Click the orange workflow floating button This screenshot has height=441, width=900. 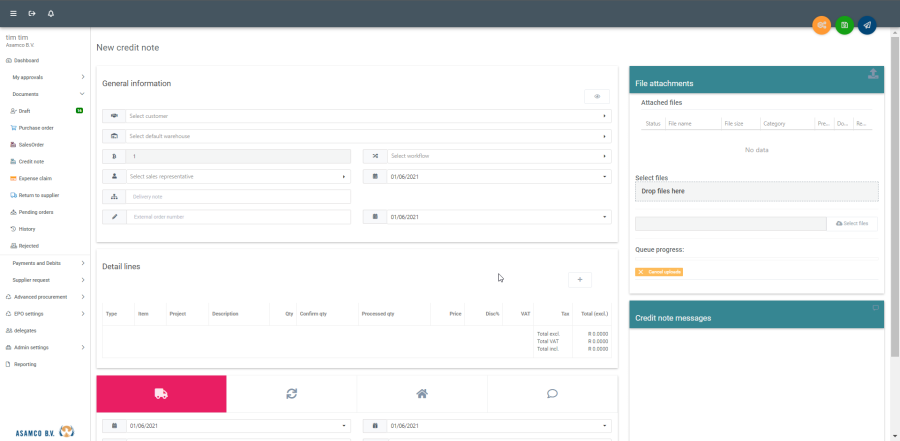pos(821,25)
